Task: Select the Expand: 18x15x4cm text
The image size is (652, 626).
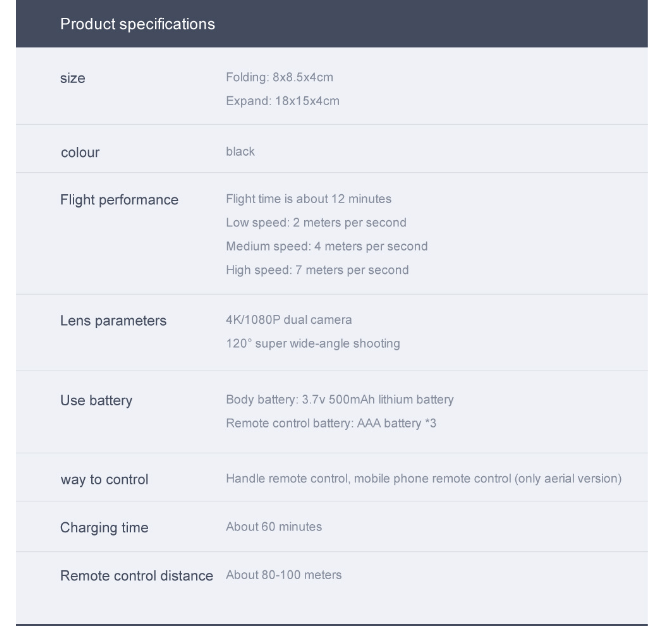Action: point(283,101)
